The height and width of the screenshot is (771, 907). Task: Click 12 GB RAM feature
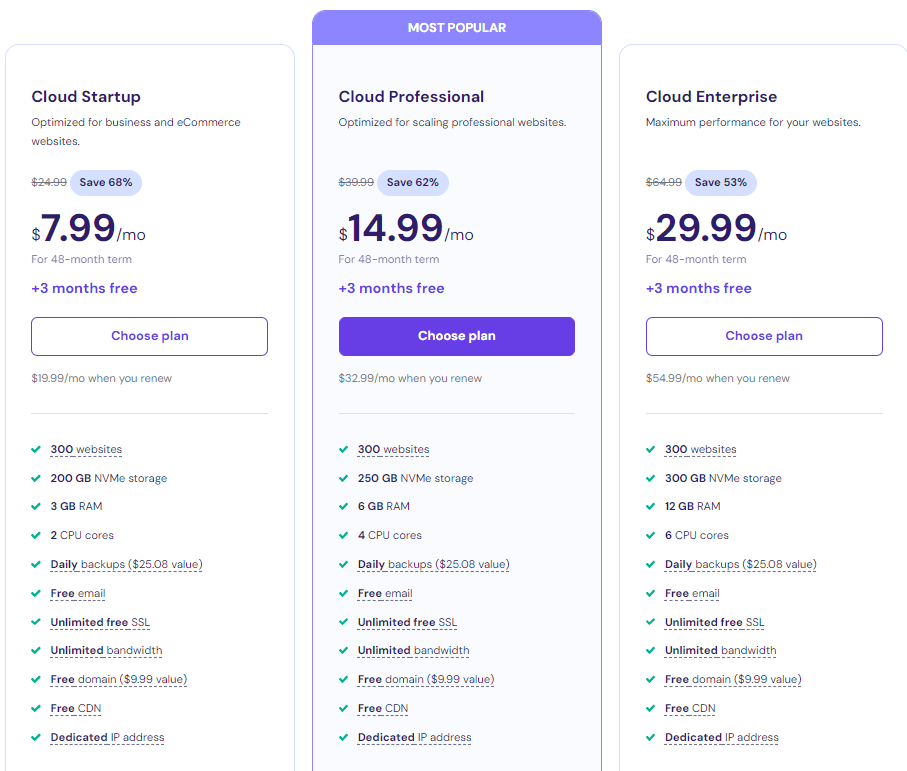pyautogui.click(x=692, y=506)
